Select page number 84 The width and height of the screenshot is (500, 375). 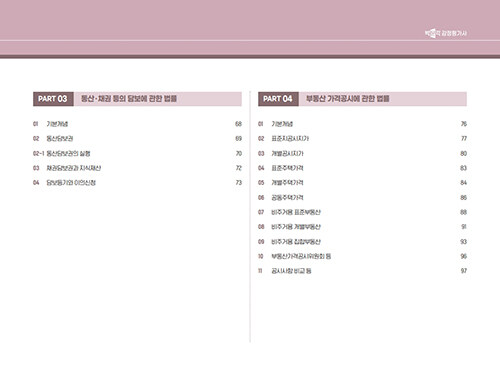pos(463,183)
